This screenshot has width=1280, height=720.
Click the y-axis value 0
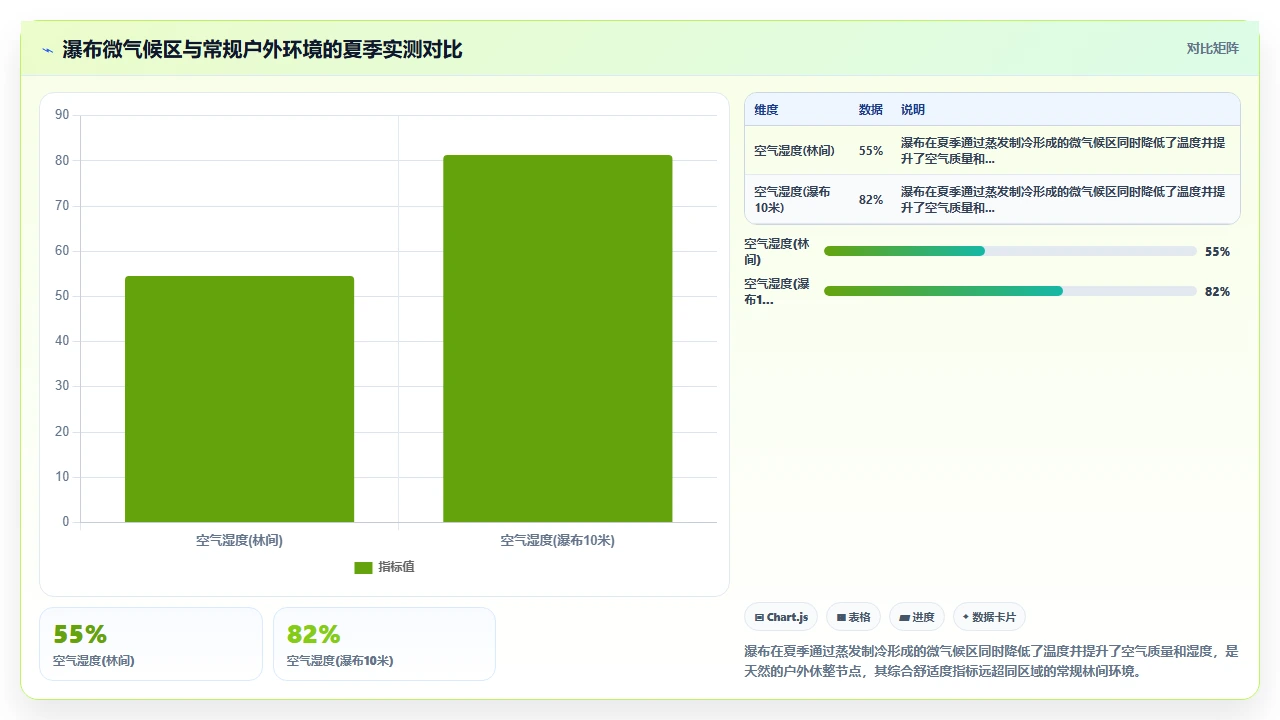pos(66,522)
